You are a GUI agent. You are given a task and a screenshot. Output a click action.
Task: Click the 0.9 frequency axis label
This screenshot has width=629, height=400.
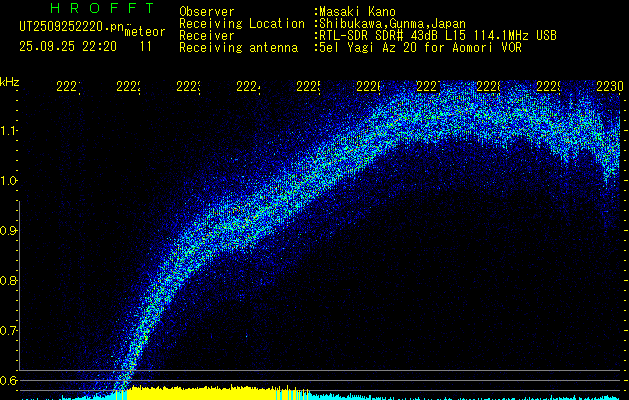click(9, 231)
